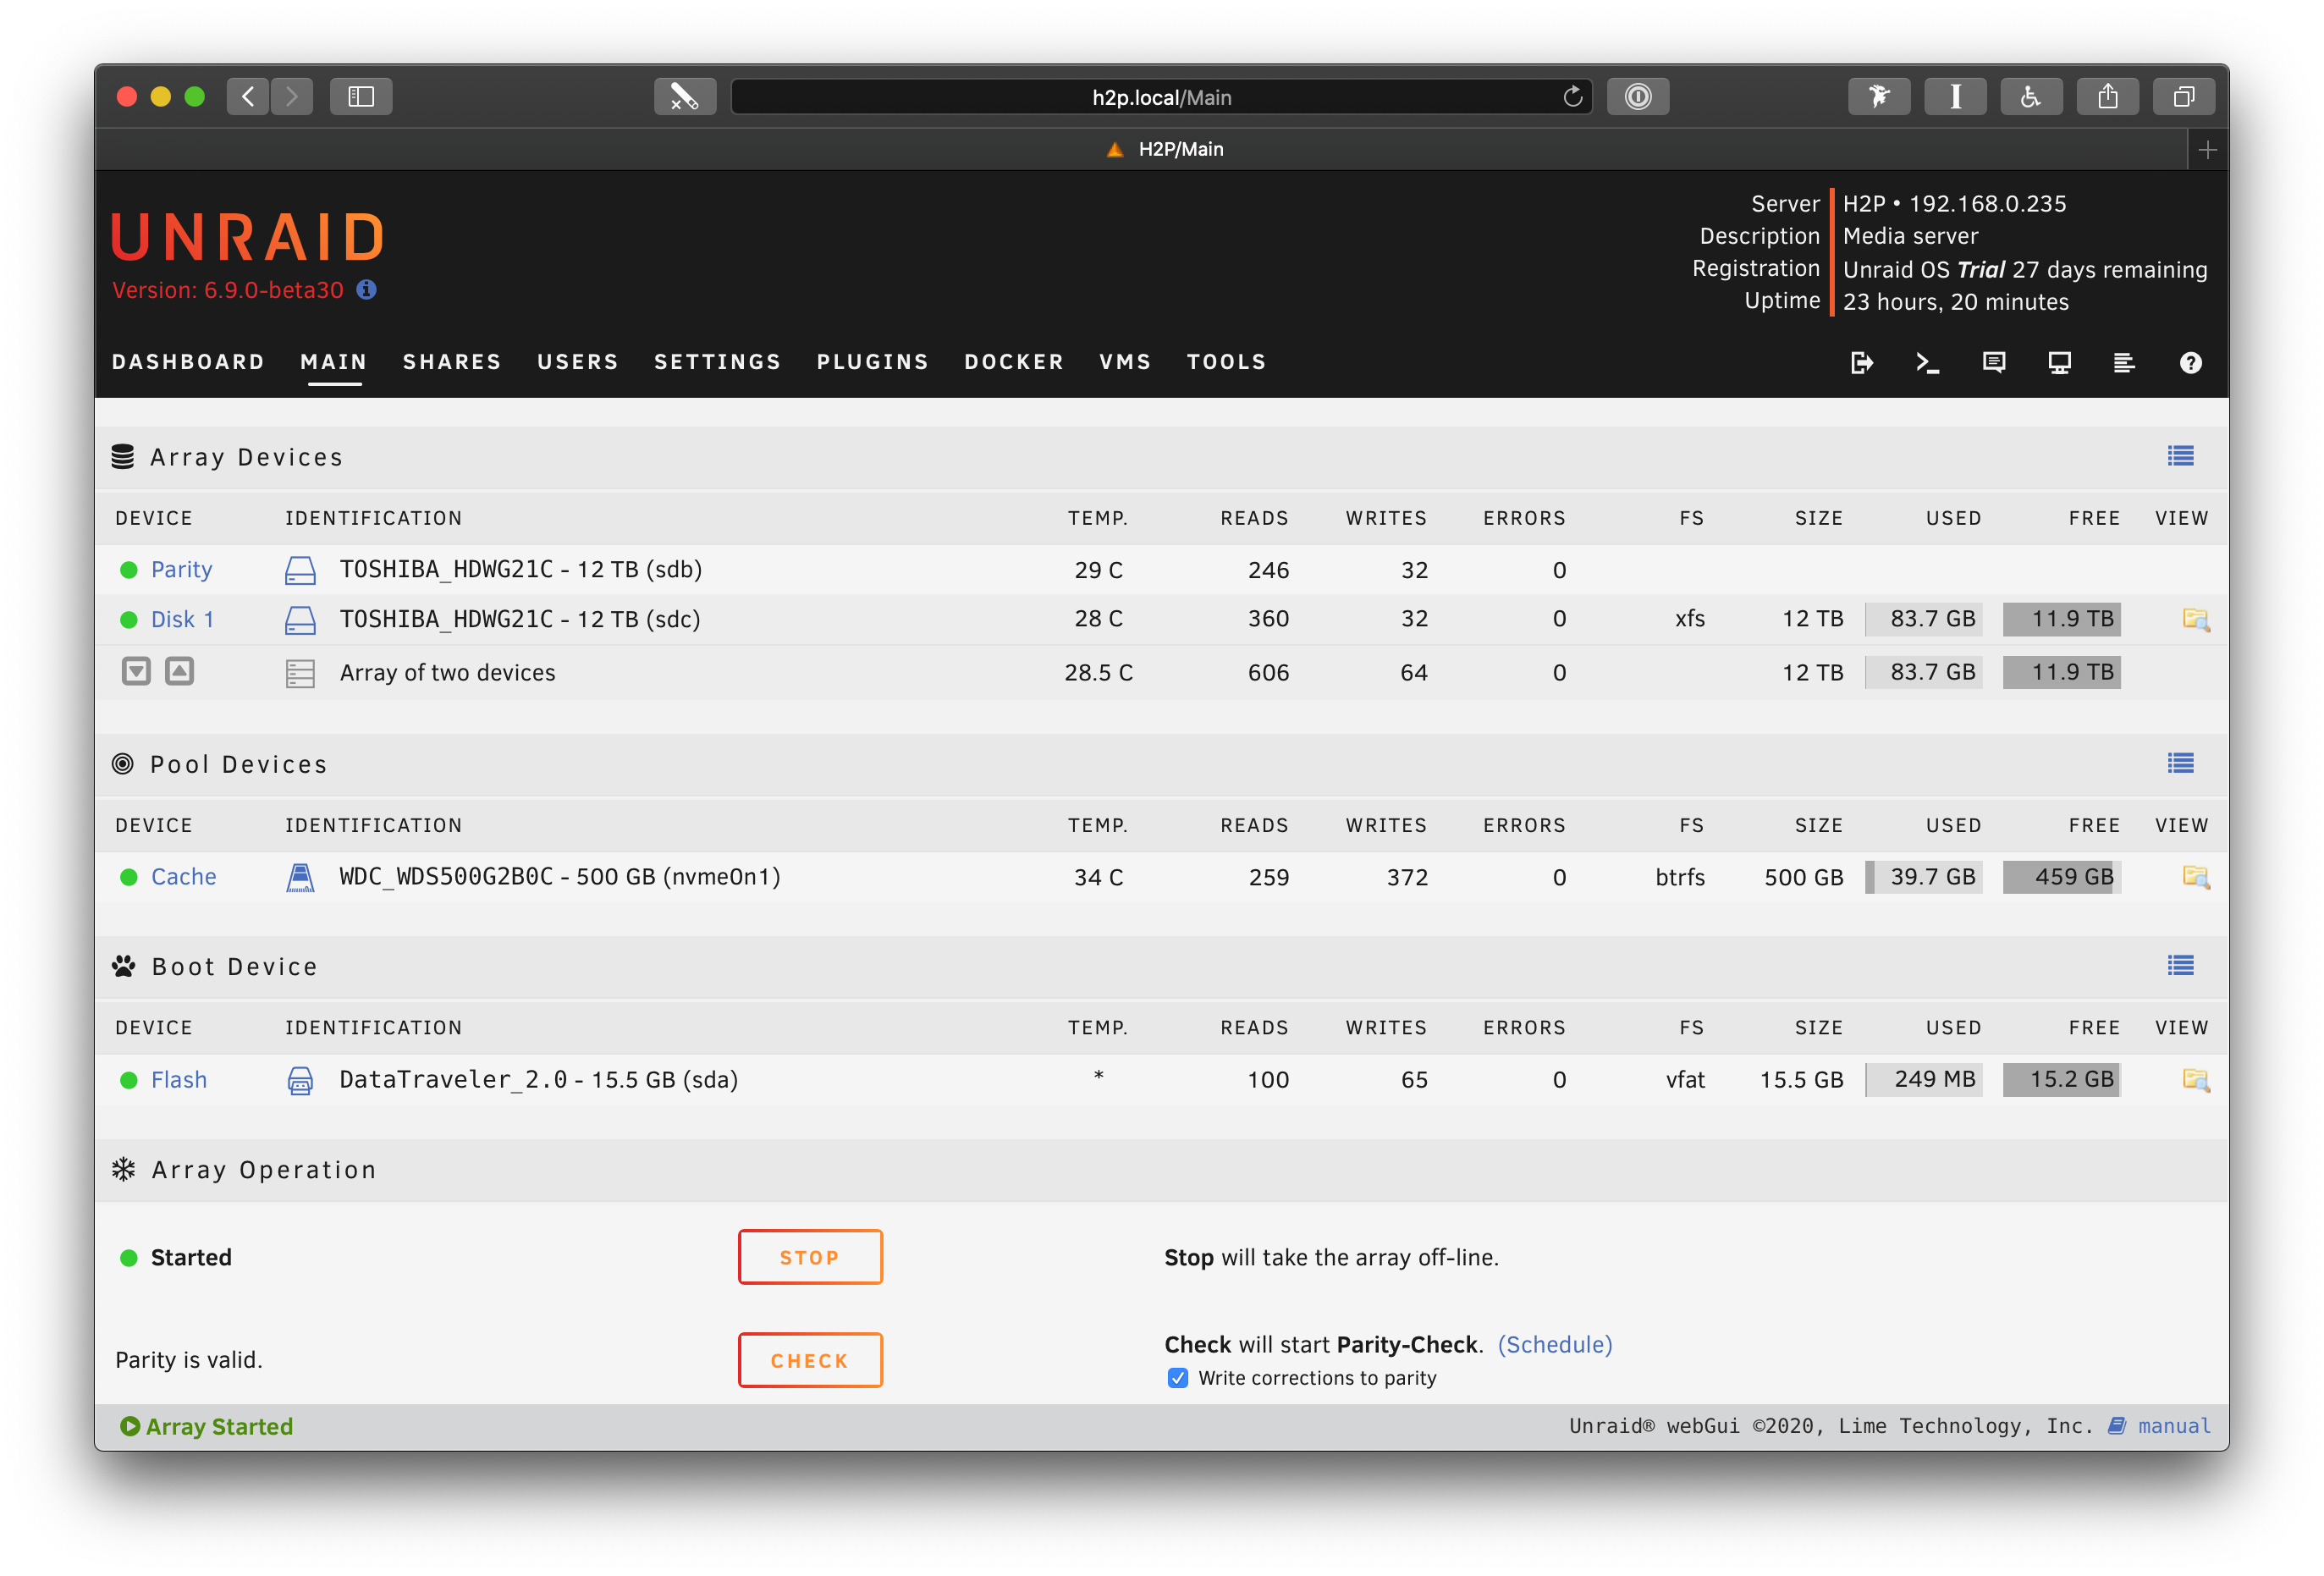Screen dimensions: 2324x1576
Task: Click the Safari share icon
Action: (2107, 96)
